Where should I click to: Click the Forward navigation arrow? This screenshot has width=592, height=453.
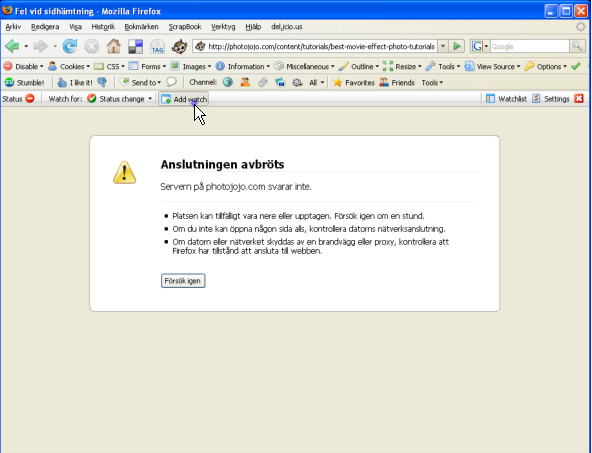click(40, 46)
